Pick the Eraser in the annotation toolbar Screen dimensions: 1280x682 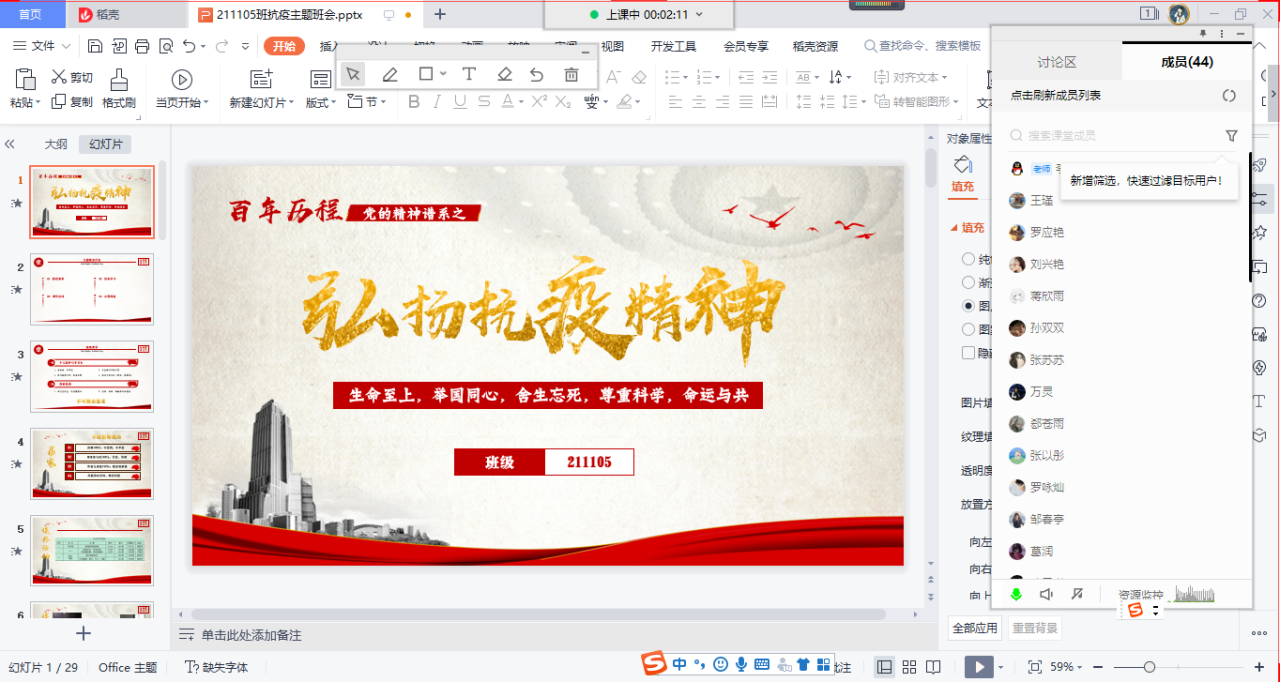[x=505, y=73]
